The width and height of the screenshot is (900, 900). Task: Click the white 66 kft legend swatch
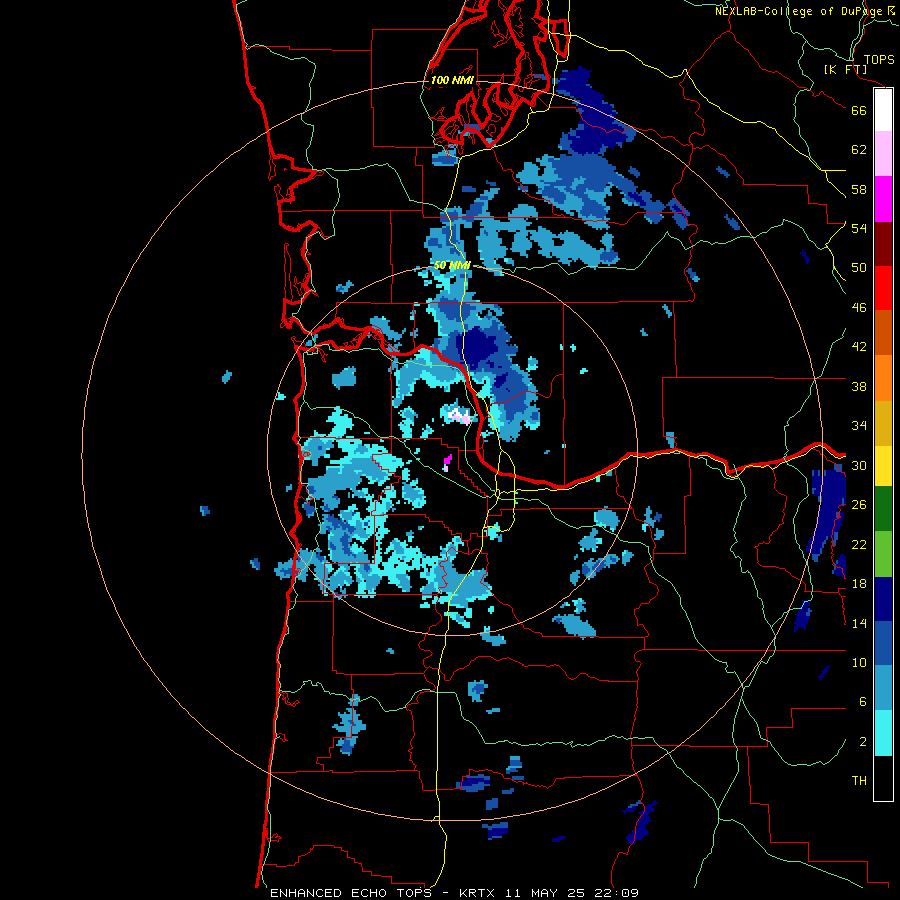click(883, 110)
